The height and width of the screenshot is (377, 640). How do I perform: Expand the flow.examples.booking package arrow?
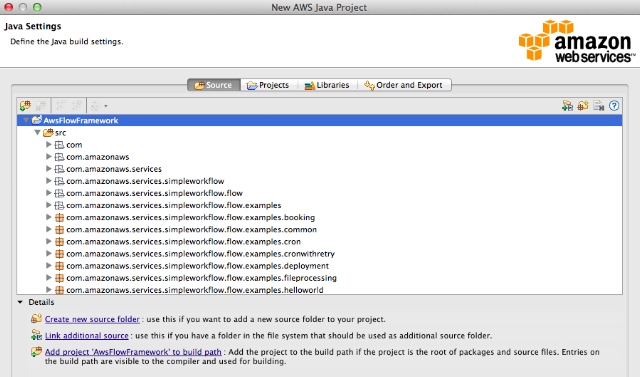coord(49,217)
